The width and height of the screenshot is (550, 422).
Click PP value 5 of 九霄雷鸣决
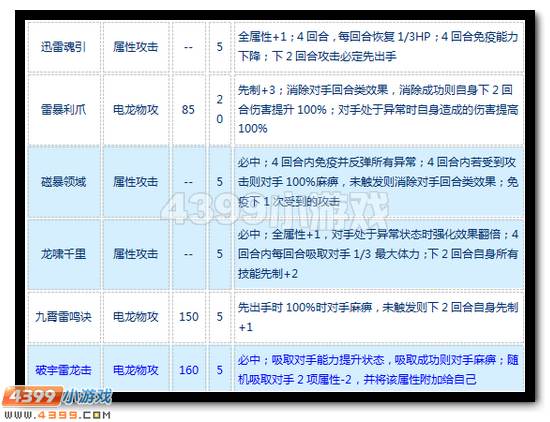tap(220, 317)
